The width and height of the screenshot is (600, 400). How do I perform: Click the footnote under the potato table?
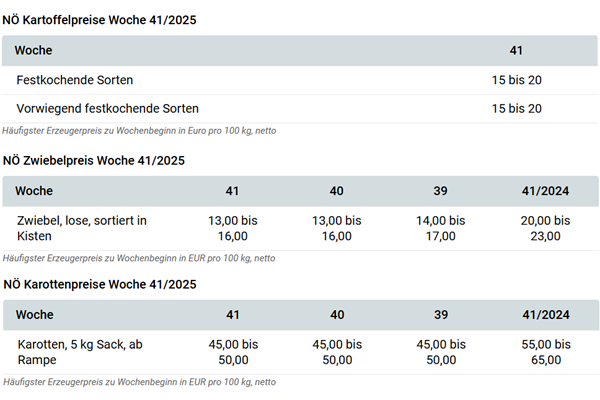pyautogui.click(x=140, y=132)
